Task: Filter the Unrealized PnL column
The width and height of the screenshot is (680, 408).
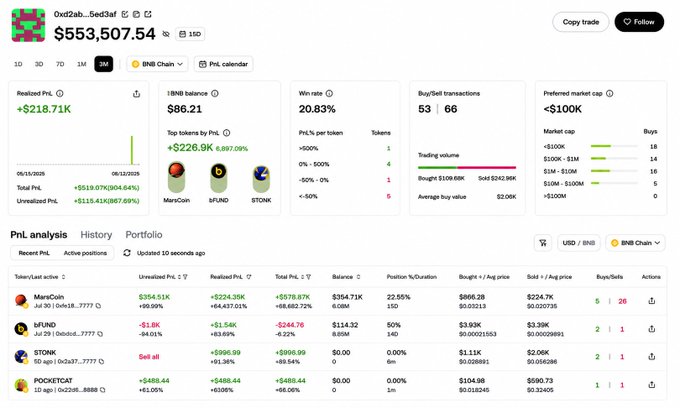Action: (185, 277)
